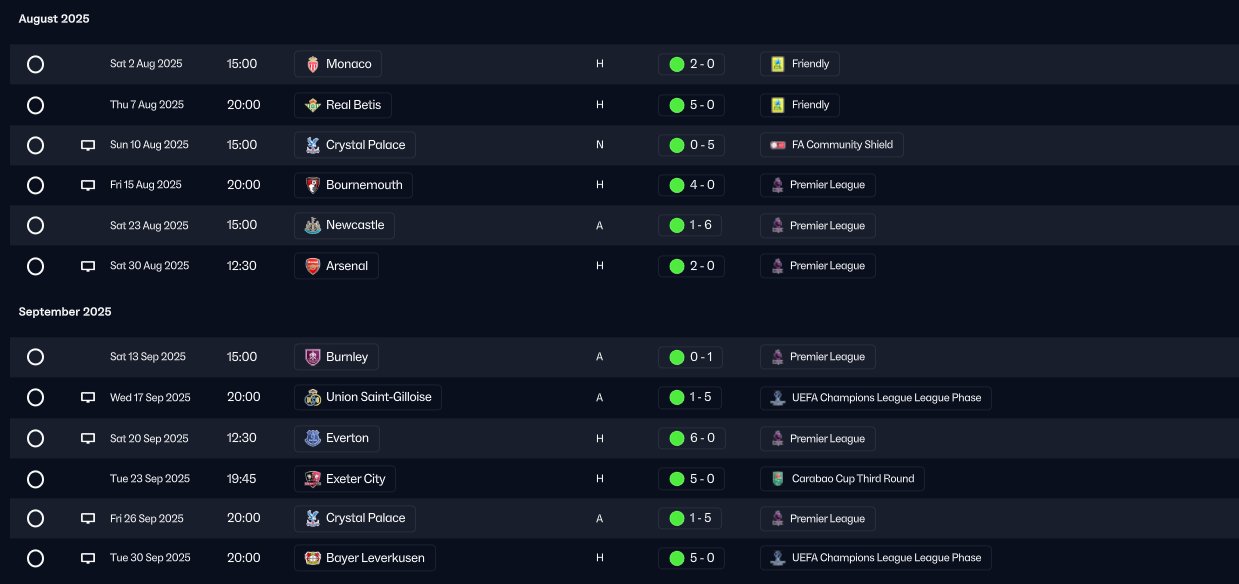1239x584 pixels.
Task: Click the Newcastle club badge
Action: tap(312, 225)
